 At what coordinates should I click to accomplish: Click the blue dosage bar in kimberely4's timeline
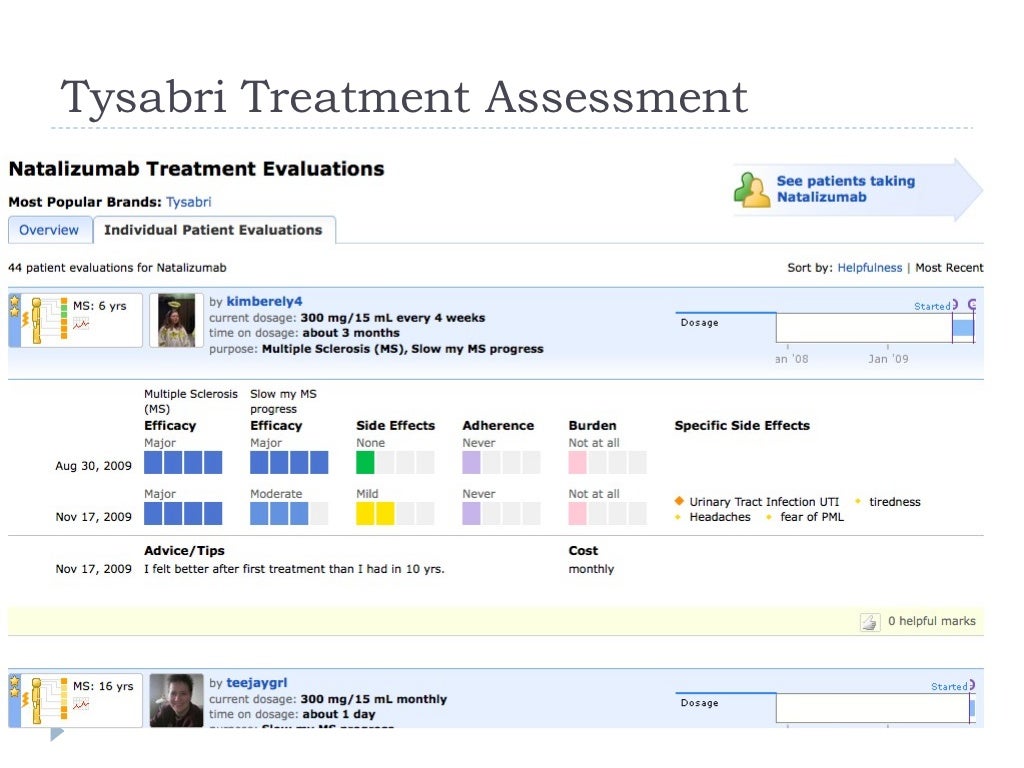pyautogui.click(x=963, y=328)
